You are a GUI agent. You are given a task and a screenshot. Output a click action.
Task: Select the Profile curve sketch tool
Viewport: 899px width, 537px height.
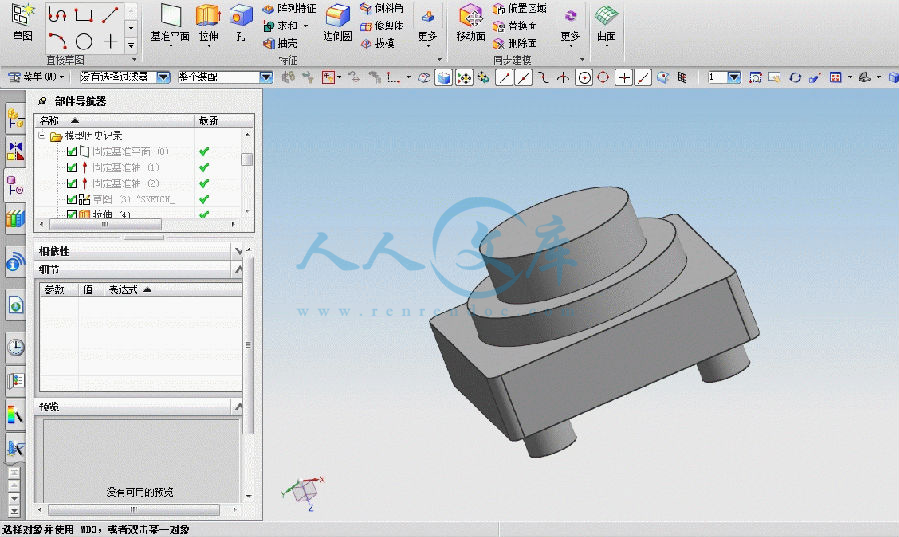pyautogui.click(x=56, y=14)
